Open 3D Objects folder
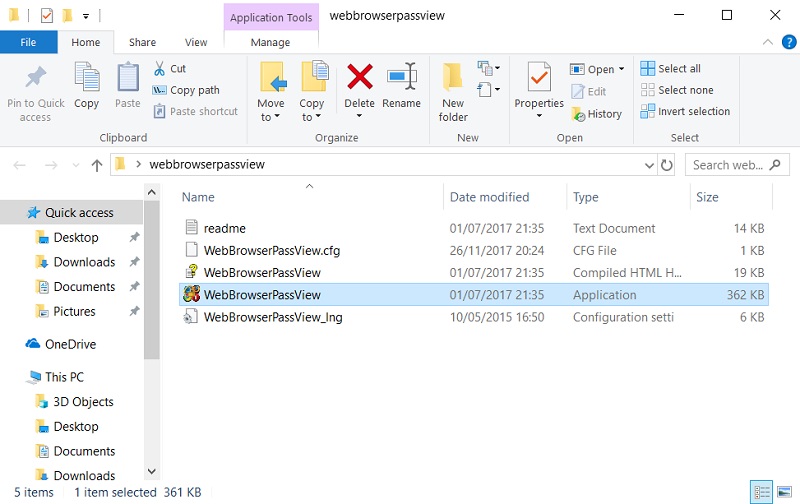 (83, 402)
